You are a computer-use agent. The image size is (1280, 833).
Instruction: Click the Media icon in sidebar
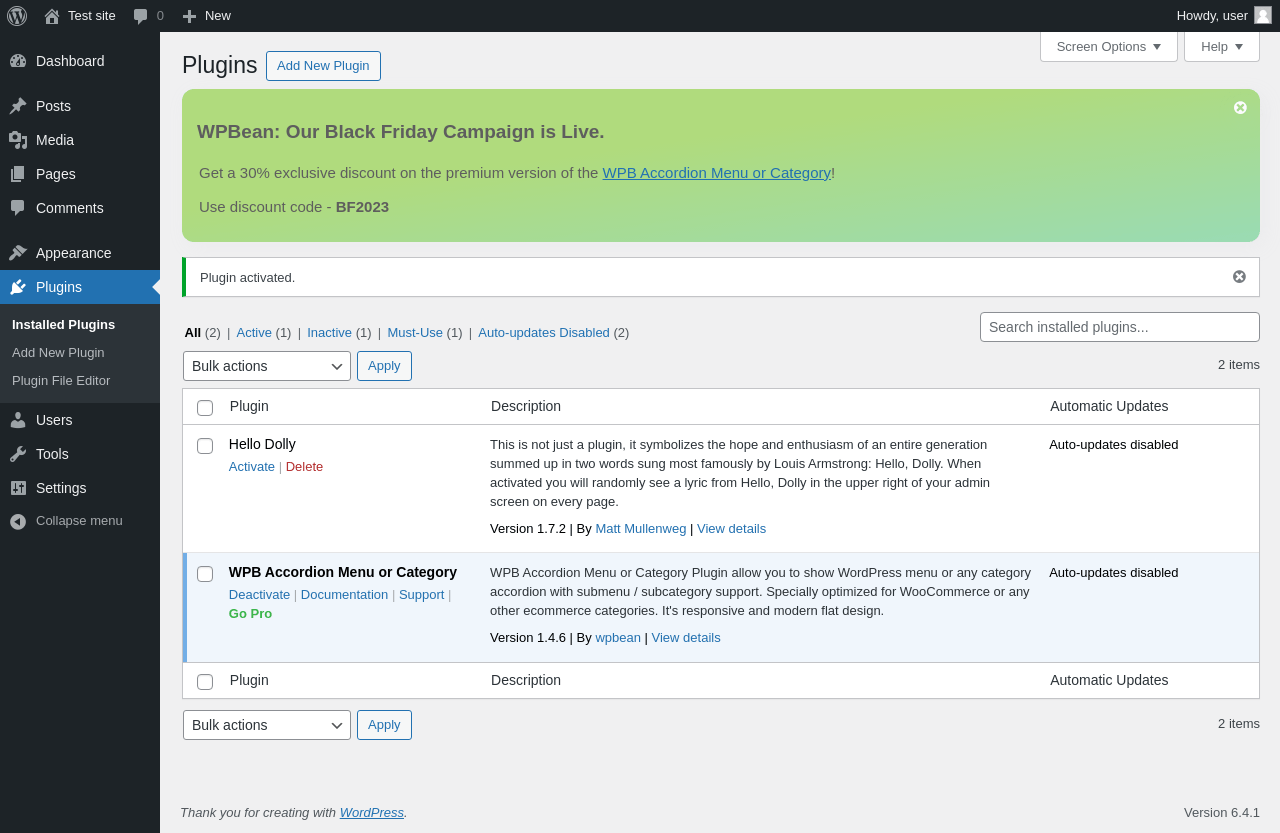tap(18, 140)
